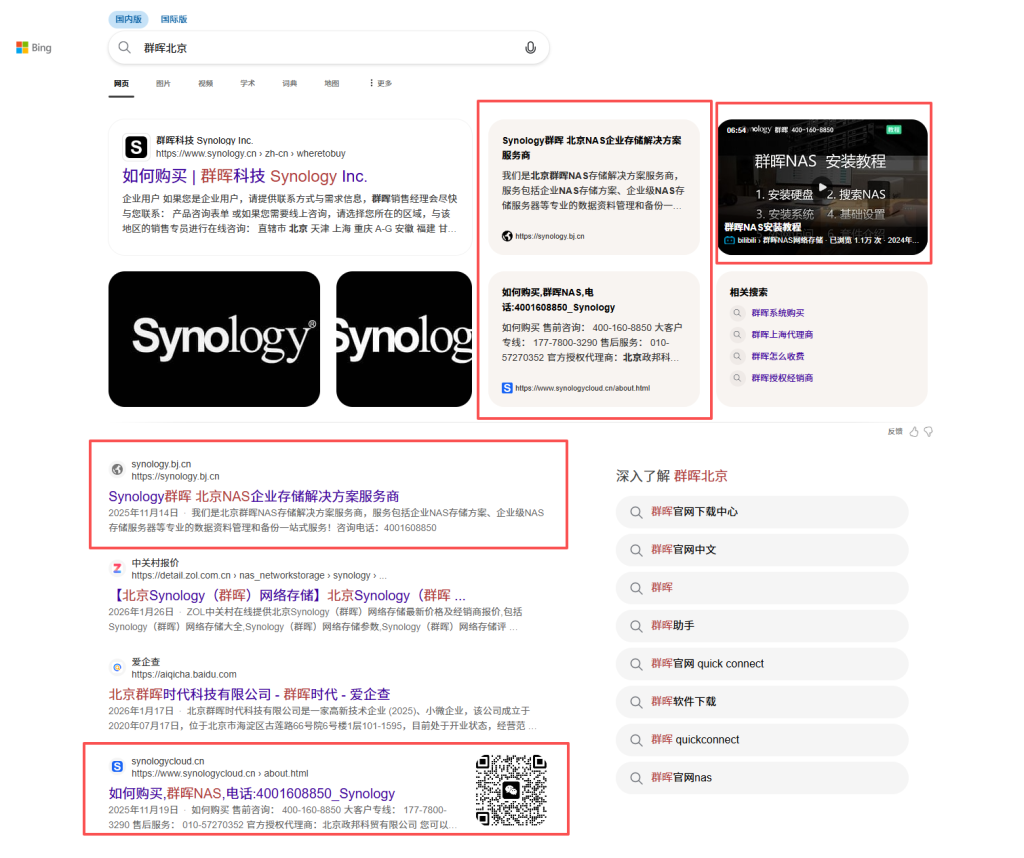Play the 群晖NAS安装教程 video
This screenshot has height=858, width=1024.
(x=822, y=186)
